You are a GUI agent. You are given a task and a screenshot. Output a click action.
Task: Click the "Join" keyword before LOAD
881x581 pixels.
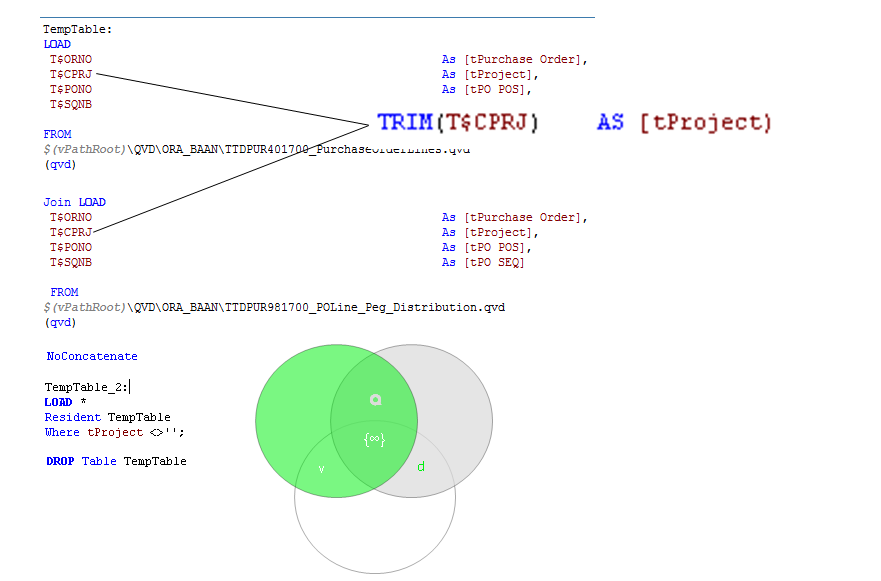(57, 202)
